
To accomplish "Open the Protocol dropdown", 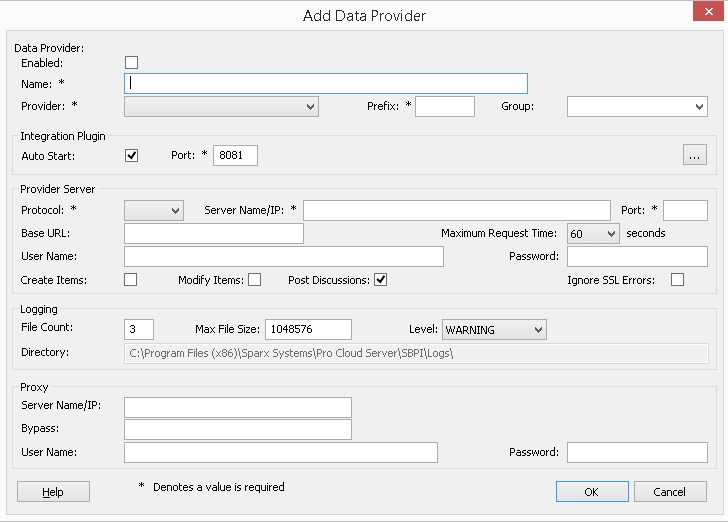I will click(154, 210).
